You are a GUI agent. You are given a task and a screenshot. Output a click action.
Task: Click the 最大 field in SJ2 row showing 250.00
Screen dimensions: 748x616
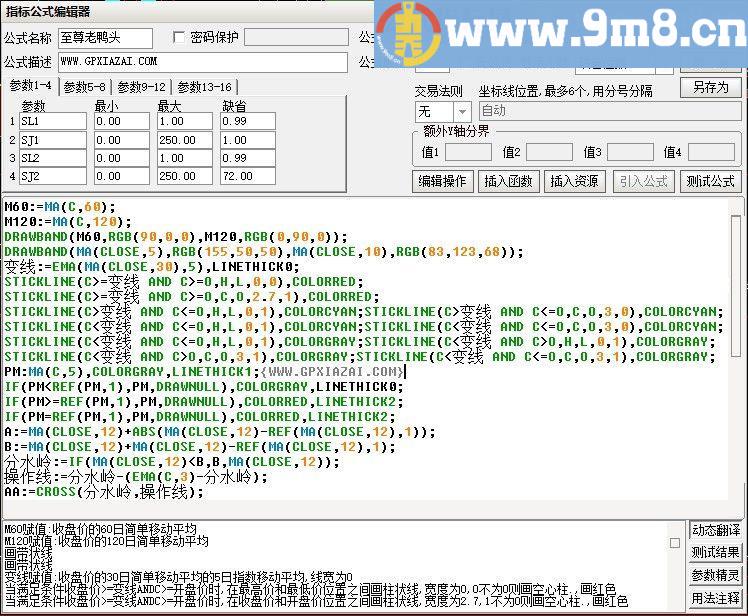pyautogui.click(x=185, y=176)
